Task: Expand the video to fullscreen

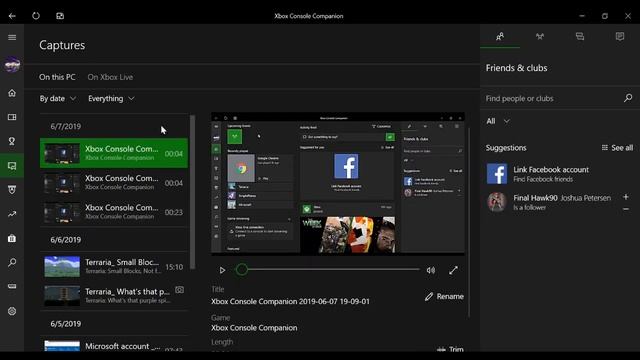Action: pyautogui.click(x=453, y=270)
